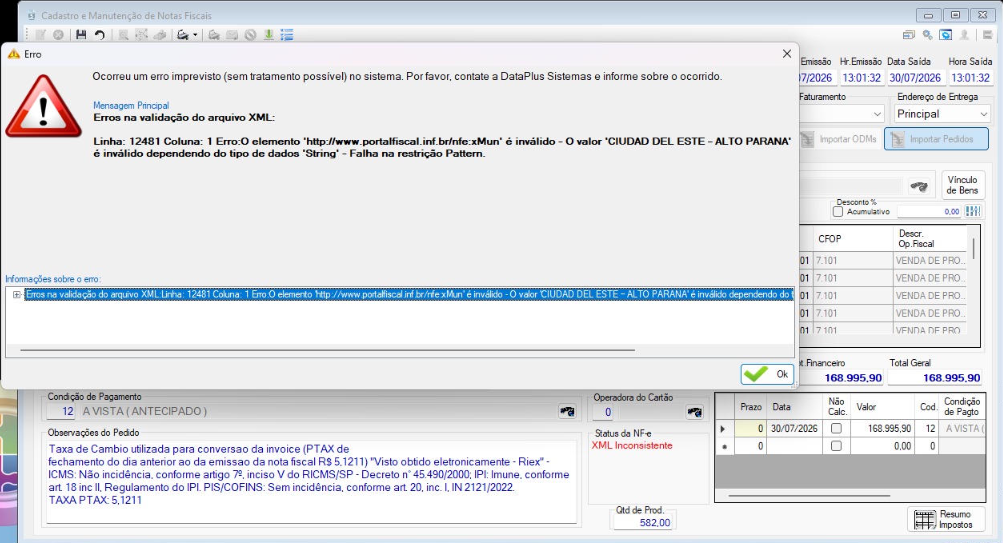
Task: Click the disabled envelope email toolbar icon
Action: coord(232,35)
